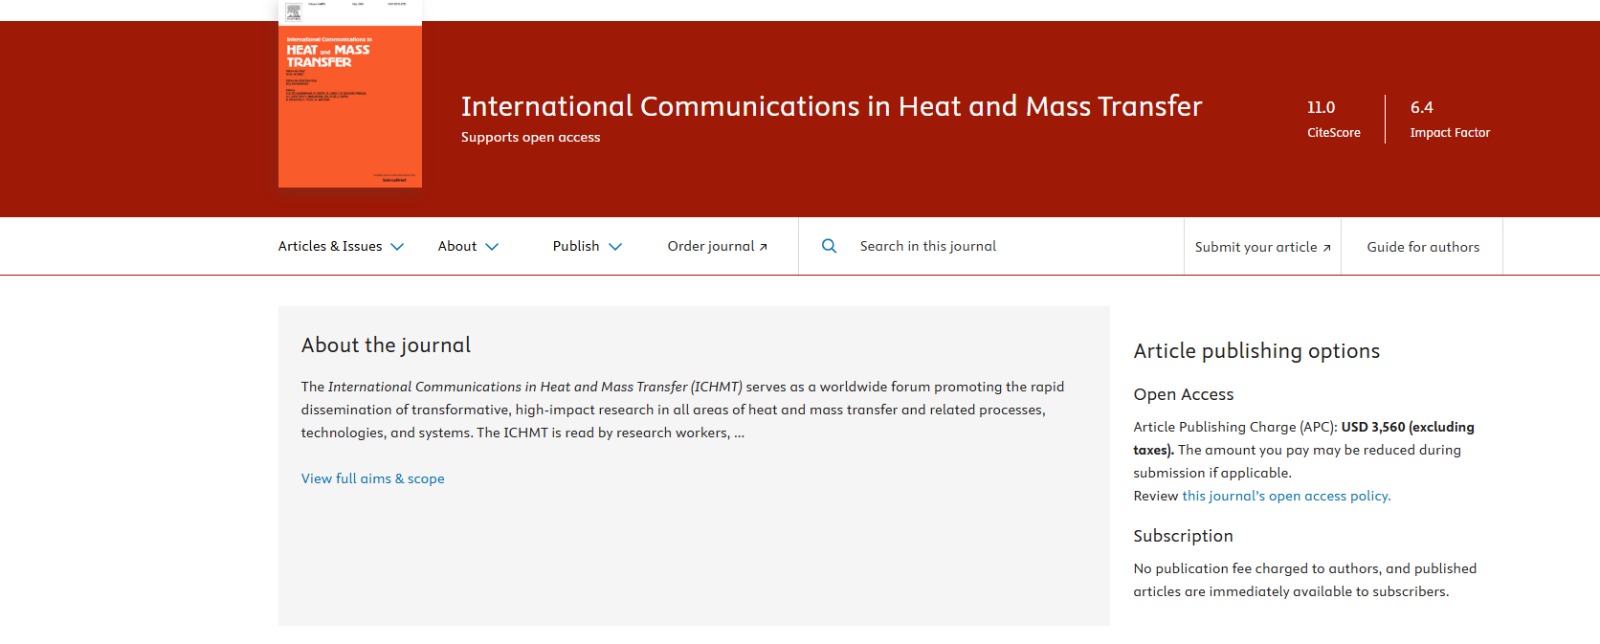Screen dimensions: 1600x644
Task: Click the journal title in the banner
Action: [831, 106]
